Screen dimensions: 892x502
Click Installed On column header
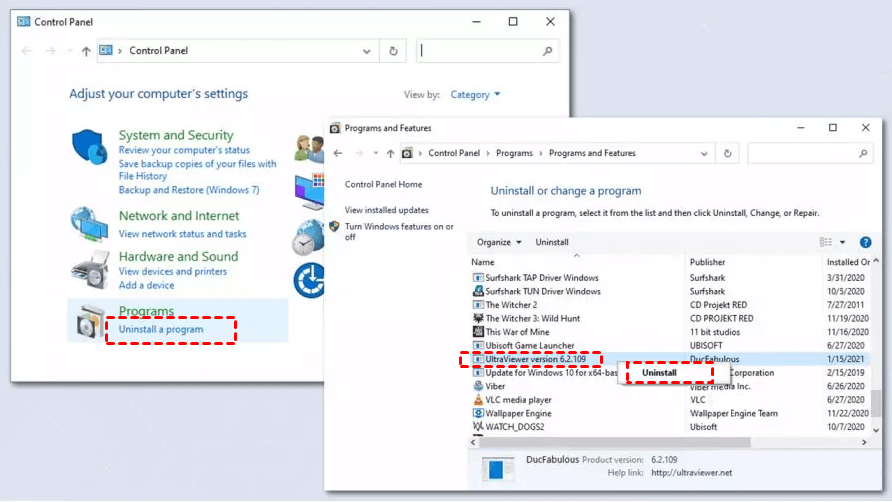coord(848,262)
